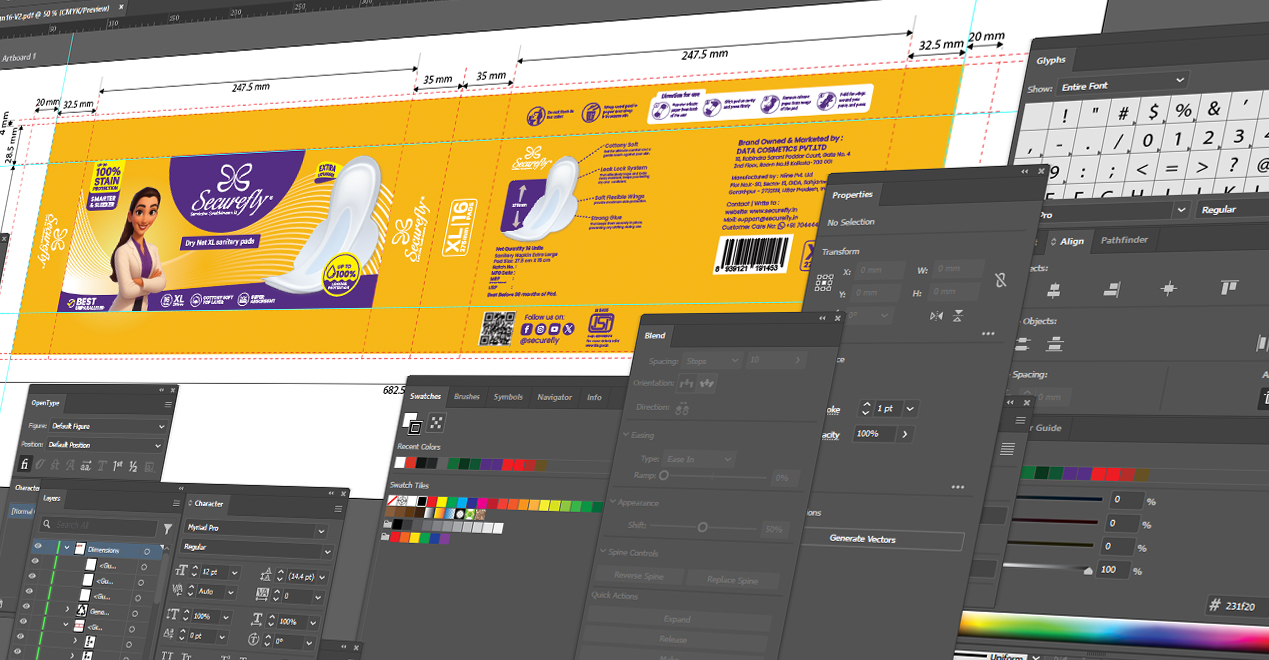This screenshot has height=660, width=1269.
Task: Switch to the Info tab
Action: click(594, 398)
